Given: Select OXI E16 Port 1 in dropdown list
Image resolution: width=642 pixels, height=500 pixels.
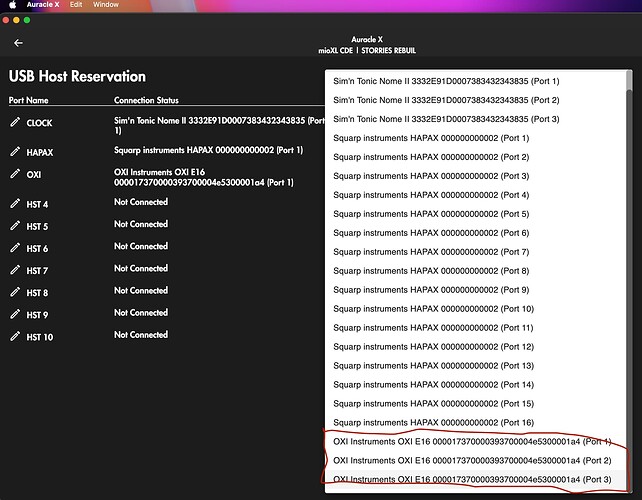Looking at the screenshot, I should 475,441.
